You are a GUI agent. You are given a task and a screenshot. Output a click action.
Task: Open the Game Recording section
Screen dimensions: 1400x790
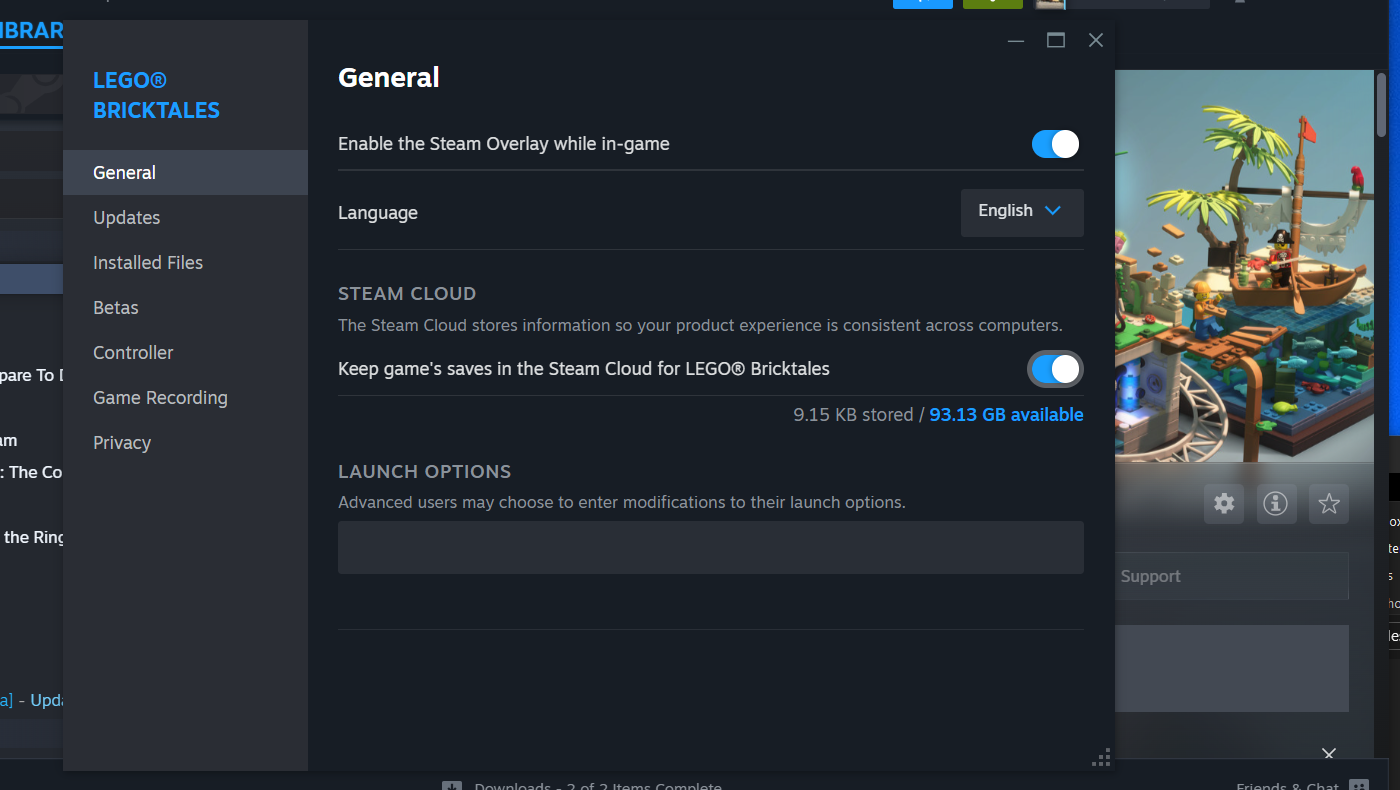coord(160,398)
